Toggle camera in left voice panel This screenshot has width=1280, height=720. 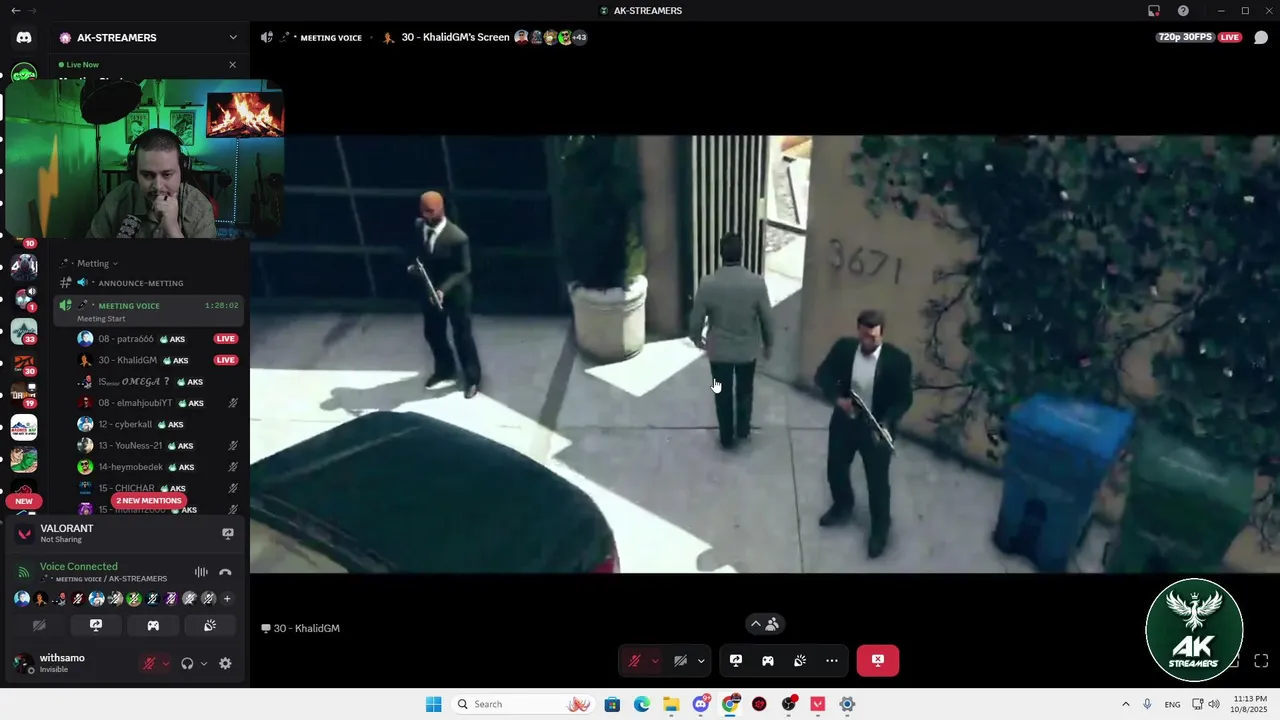pyautogui.click(x=39, y=625)
